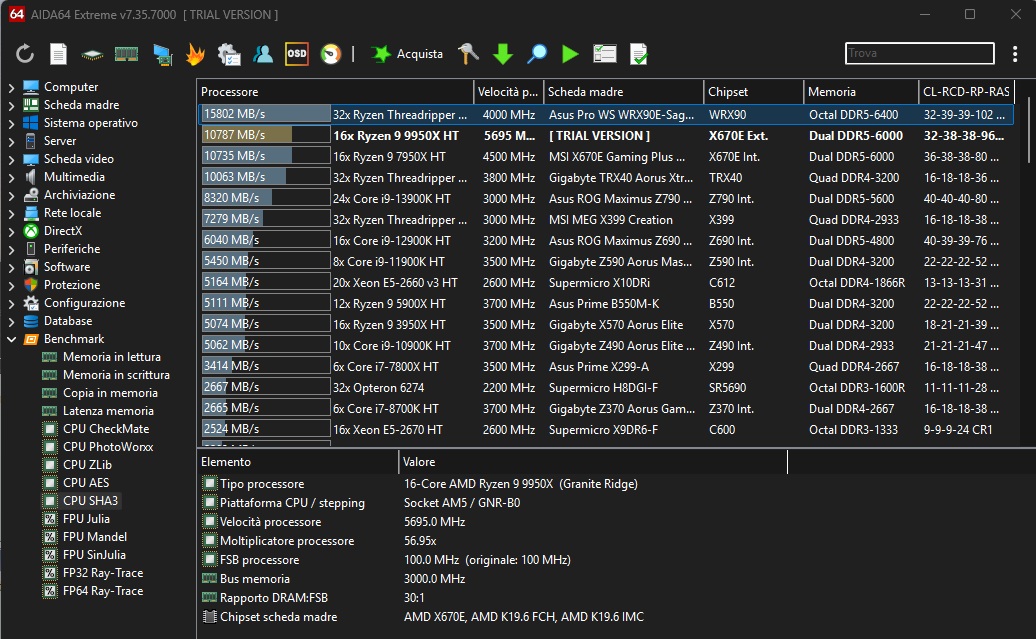Image resolution: width=1036 pixels, height=639 pixels.
Task: Click the Acquista purchase button
Action: (x=407, y=54)
